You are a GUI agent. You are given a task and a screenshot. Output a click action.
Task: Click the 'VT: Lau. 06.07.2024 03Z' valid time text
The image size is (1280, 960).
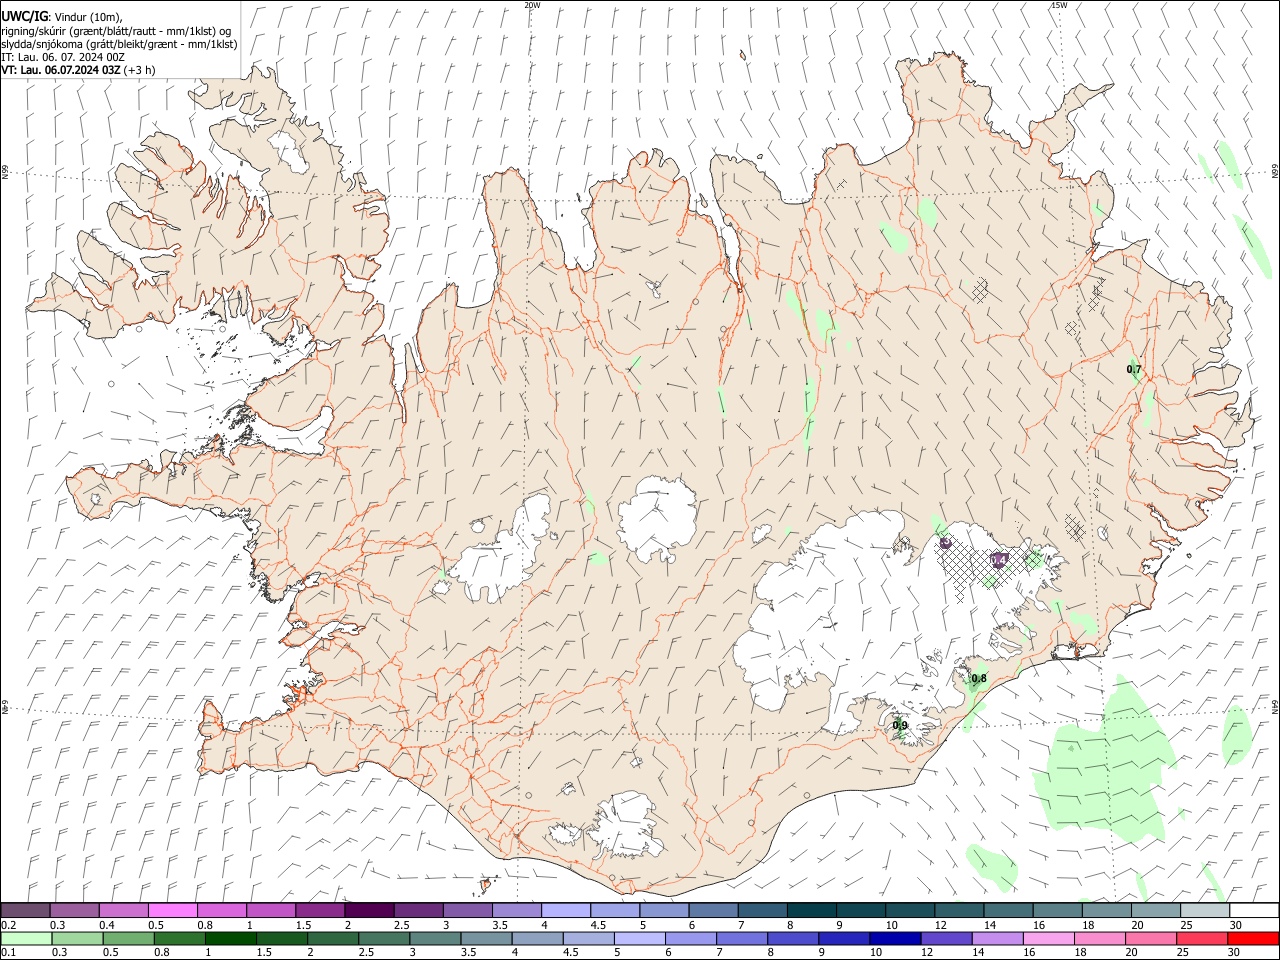pos(61,70)
